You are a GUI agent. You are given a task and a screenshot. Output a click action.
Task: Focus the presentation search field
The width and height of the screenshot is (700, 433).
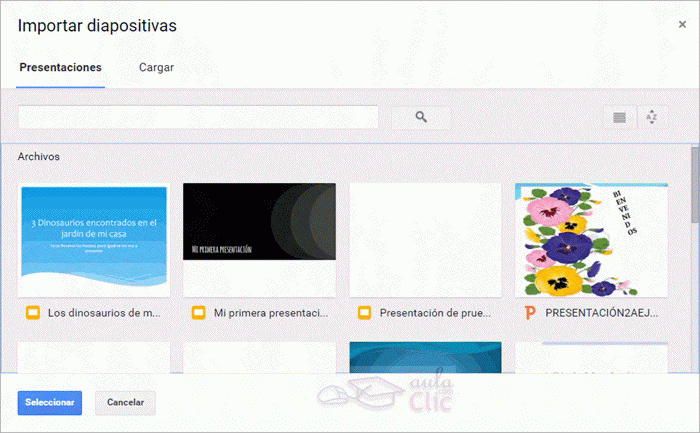198,117
